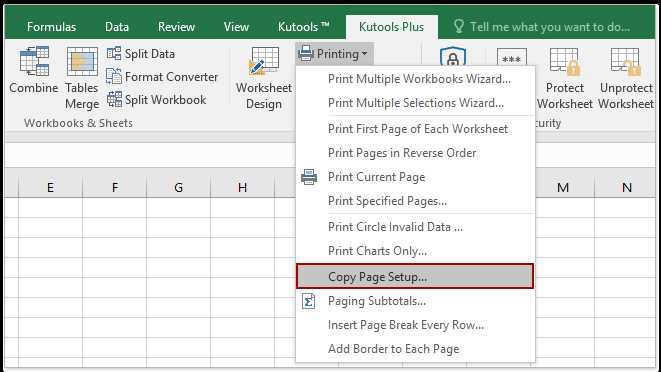
Task: Select the Split Data icon
Action: click(114, 54)
